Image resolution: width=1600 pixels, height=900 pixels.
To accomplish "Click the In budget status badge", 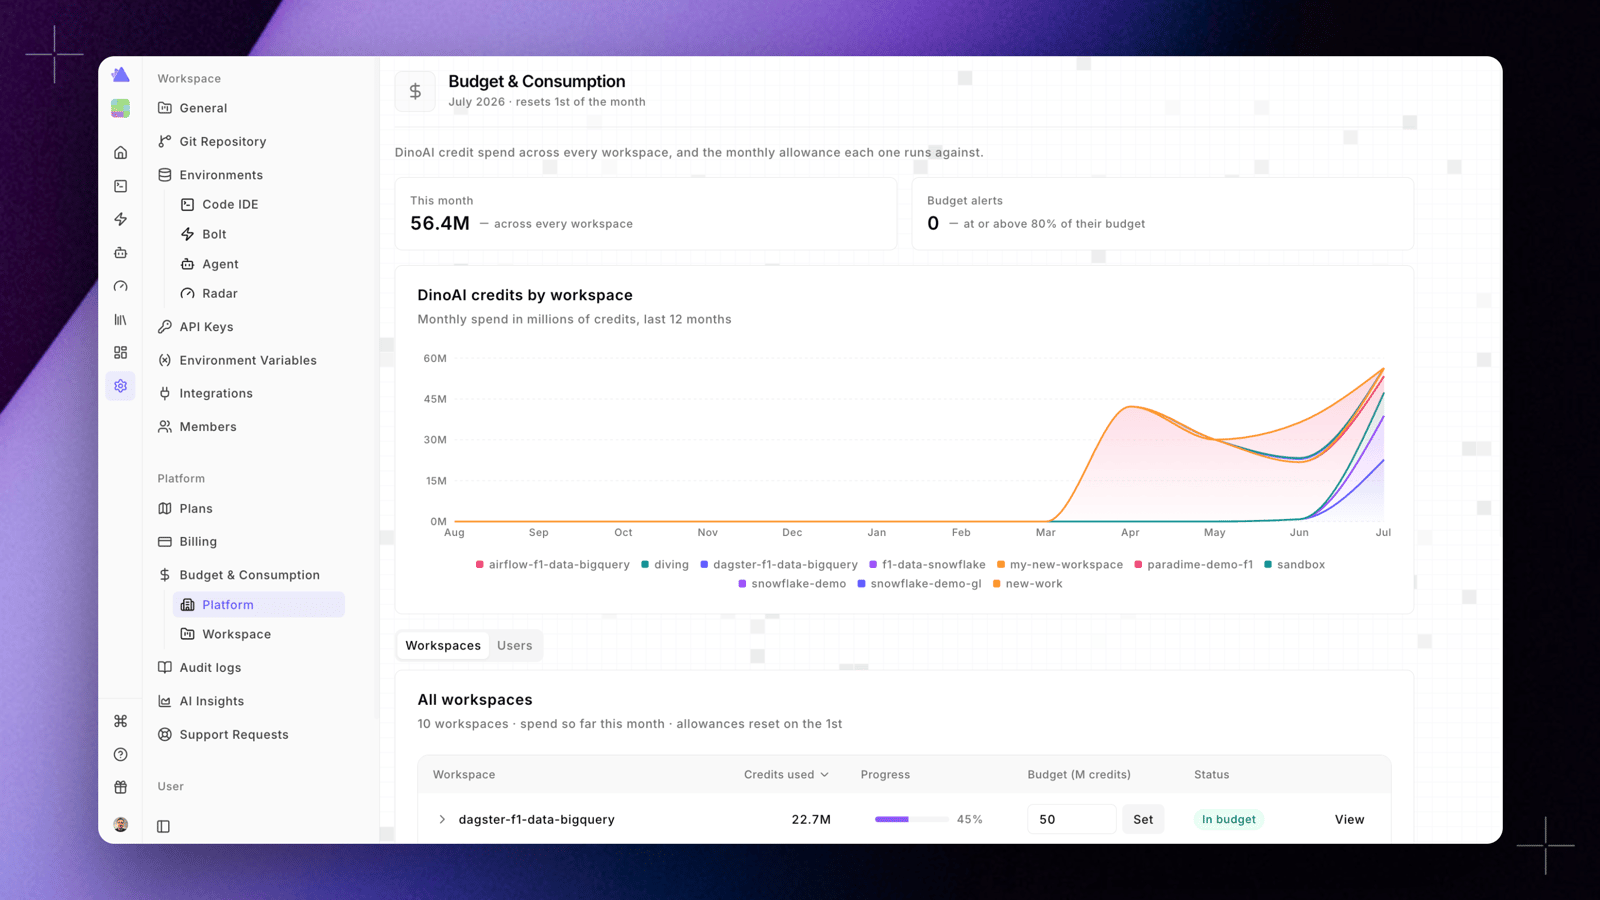I will click(1228, 819).
